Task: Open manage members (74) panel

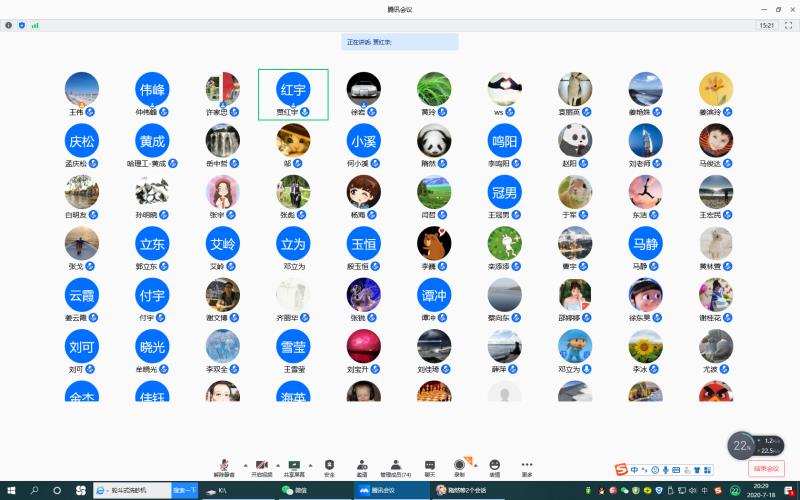Action: pyautogui.click(x=396, y=466)
